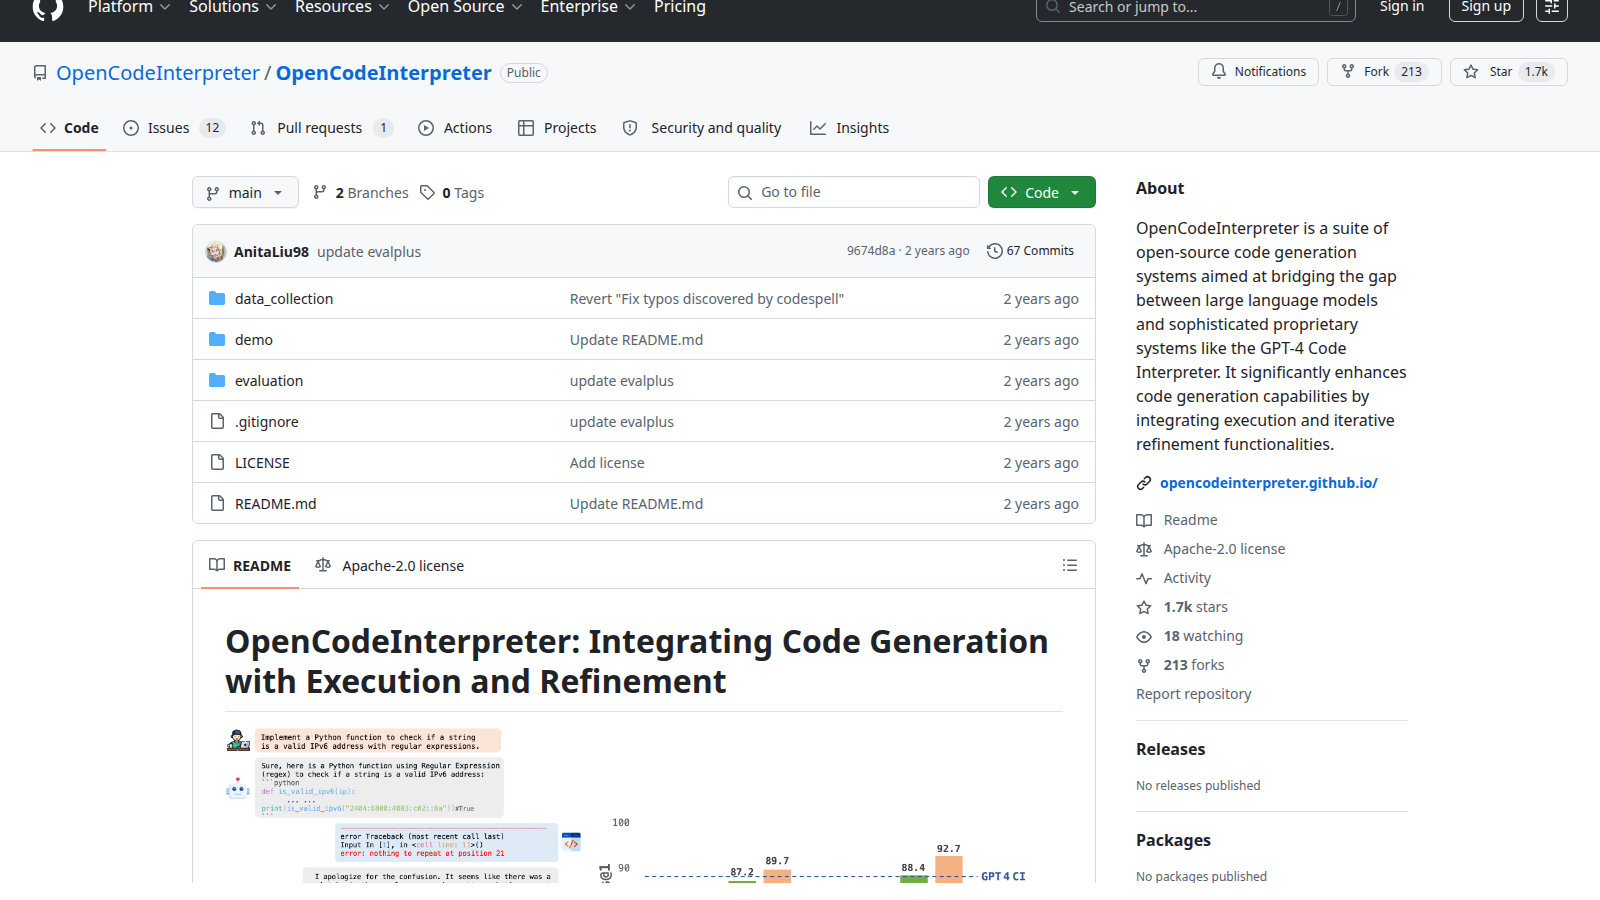Viewport: 1600px width, 900px height.
Task: Click the Sign in link
Action: click(x=1401, y=7)
